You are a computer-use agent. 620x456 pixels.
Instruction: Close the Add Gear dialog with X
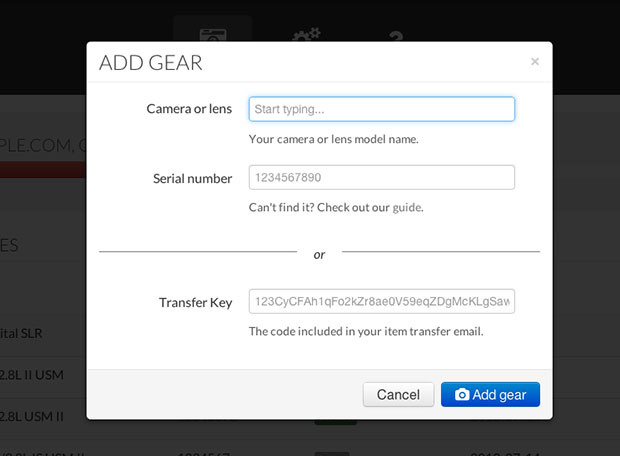coord(535,62)
